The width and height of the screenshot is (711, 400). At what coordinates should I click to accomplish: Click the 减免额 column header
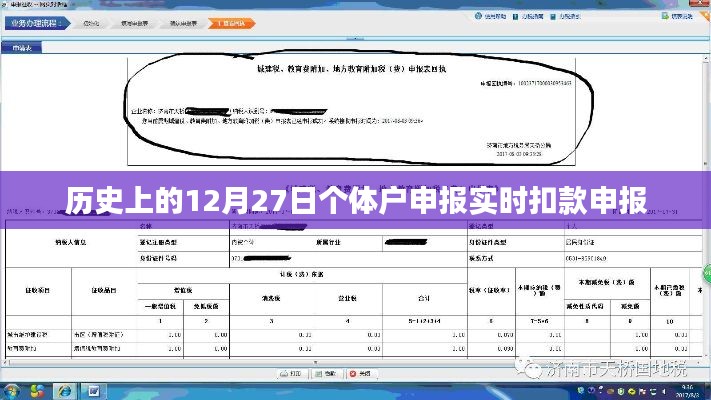(630, 307)
